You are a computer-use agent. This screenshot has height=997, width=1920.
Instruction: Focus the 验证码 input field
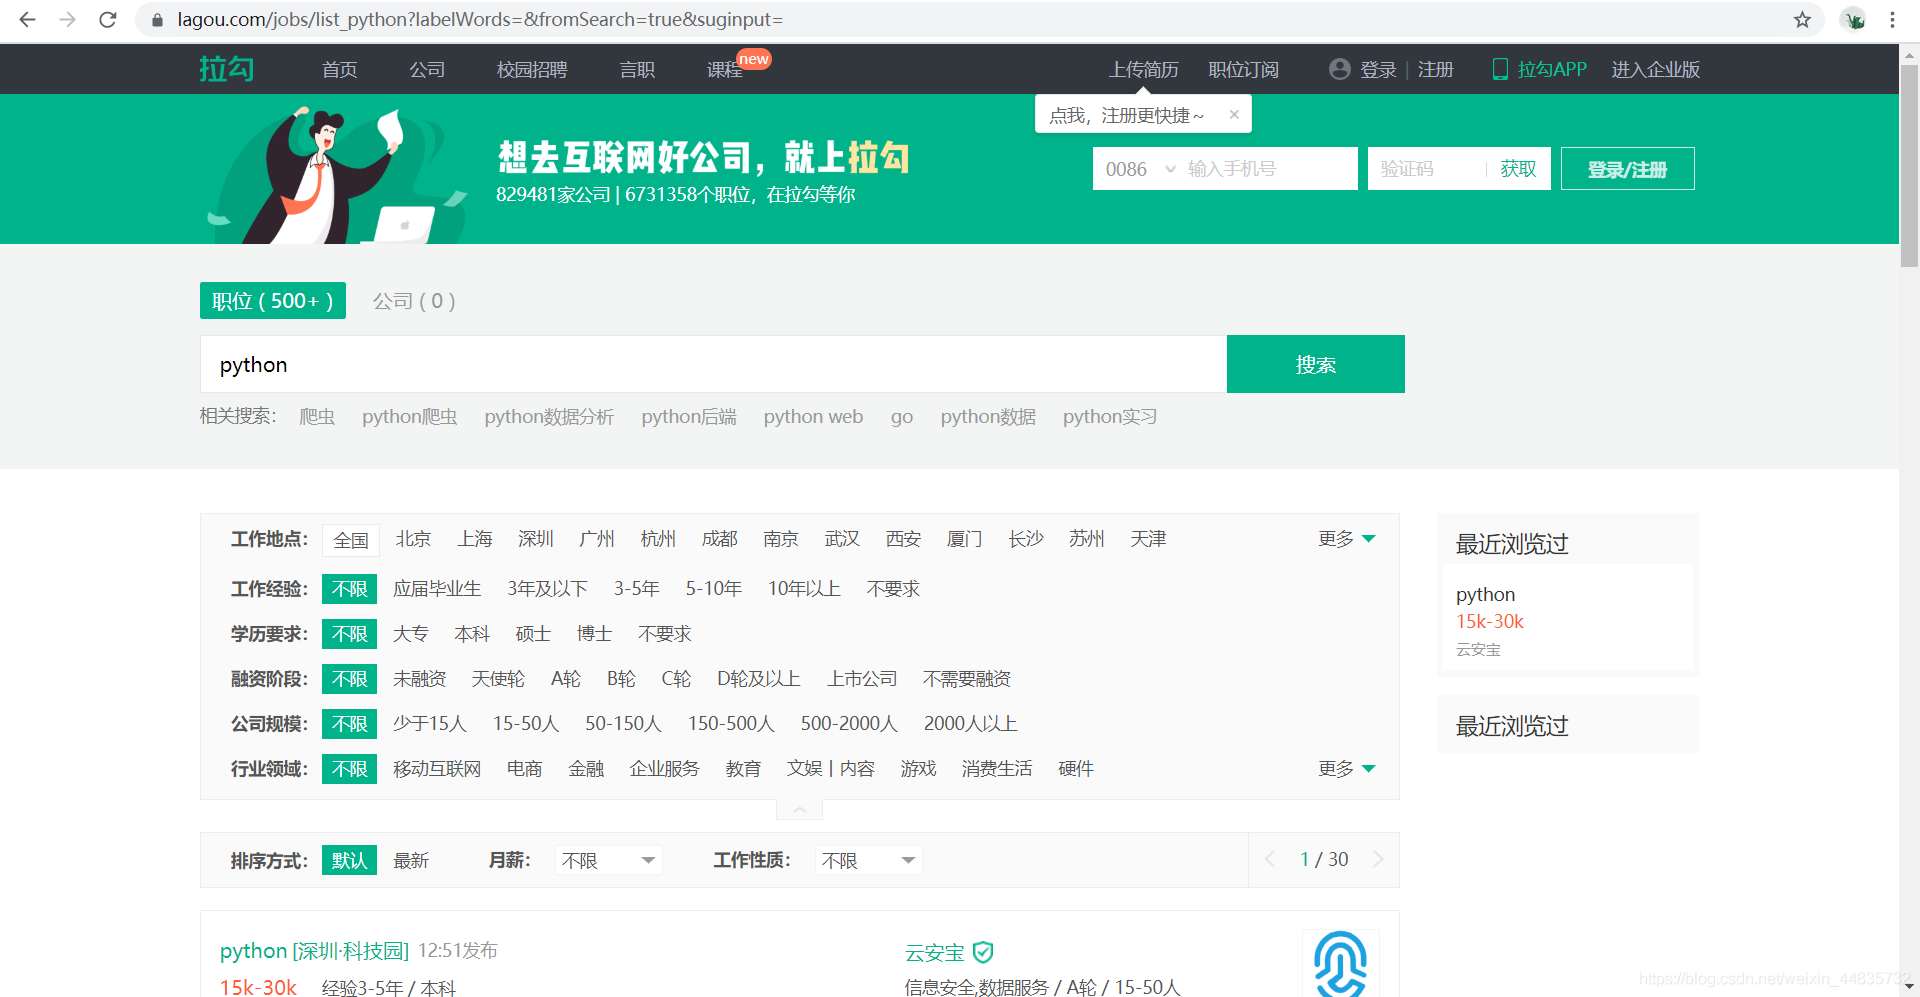click(x=1427, y=168)
